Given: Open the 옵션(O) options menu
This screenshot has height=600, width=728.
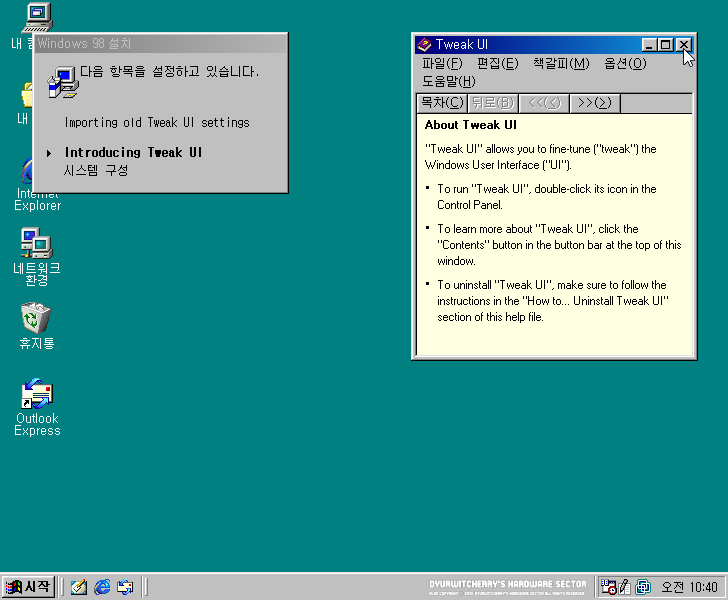Looking at the screenshot, I should 625,64.
